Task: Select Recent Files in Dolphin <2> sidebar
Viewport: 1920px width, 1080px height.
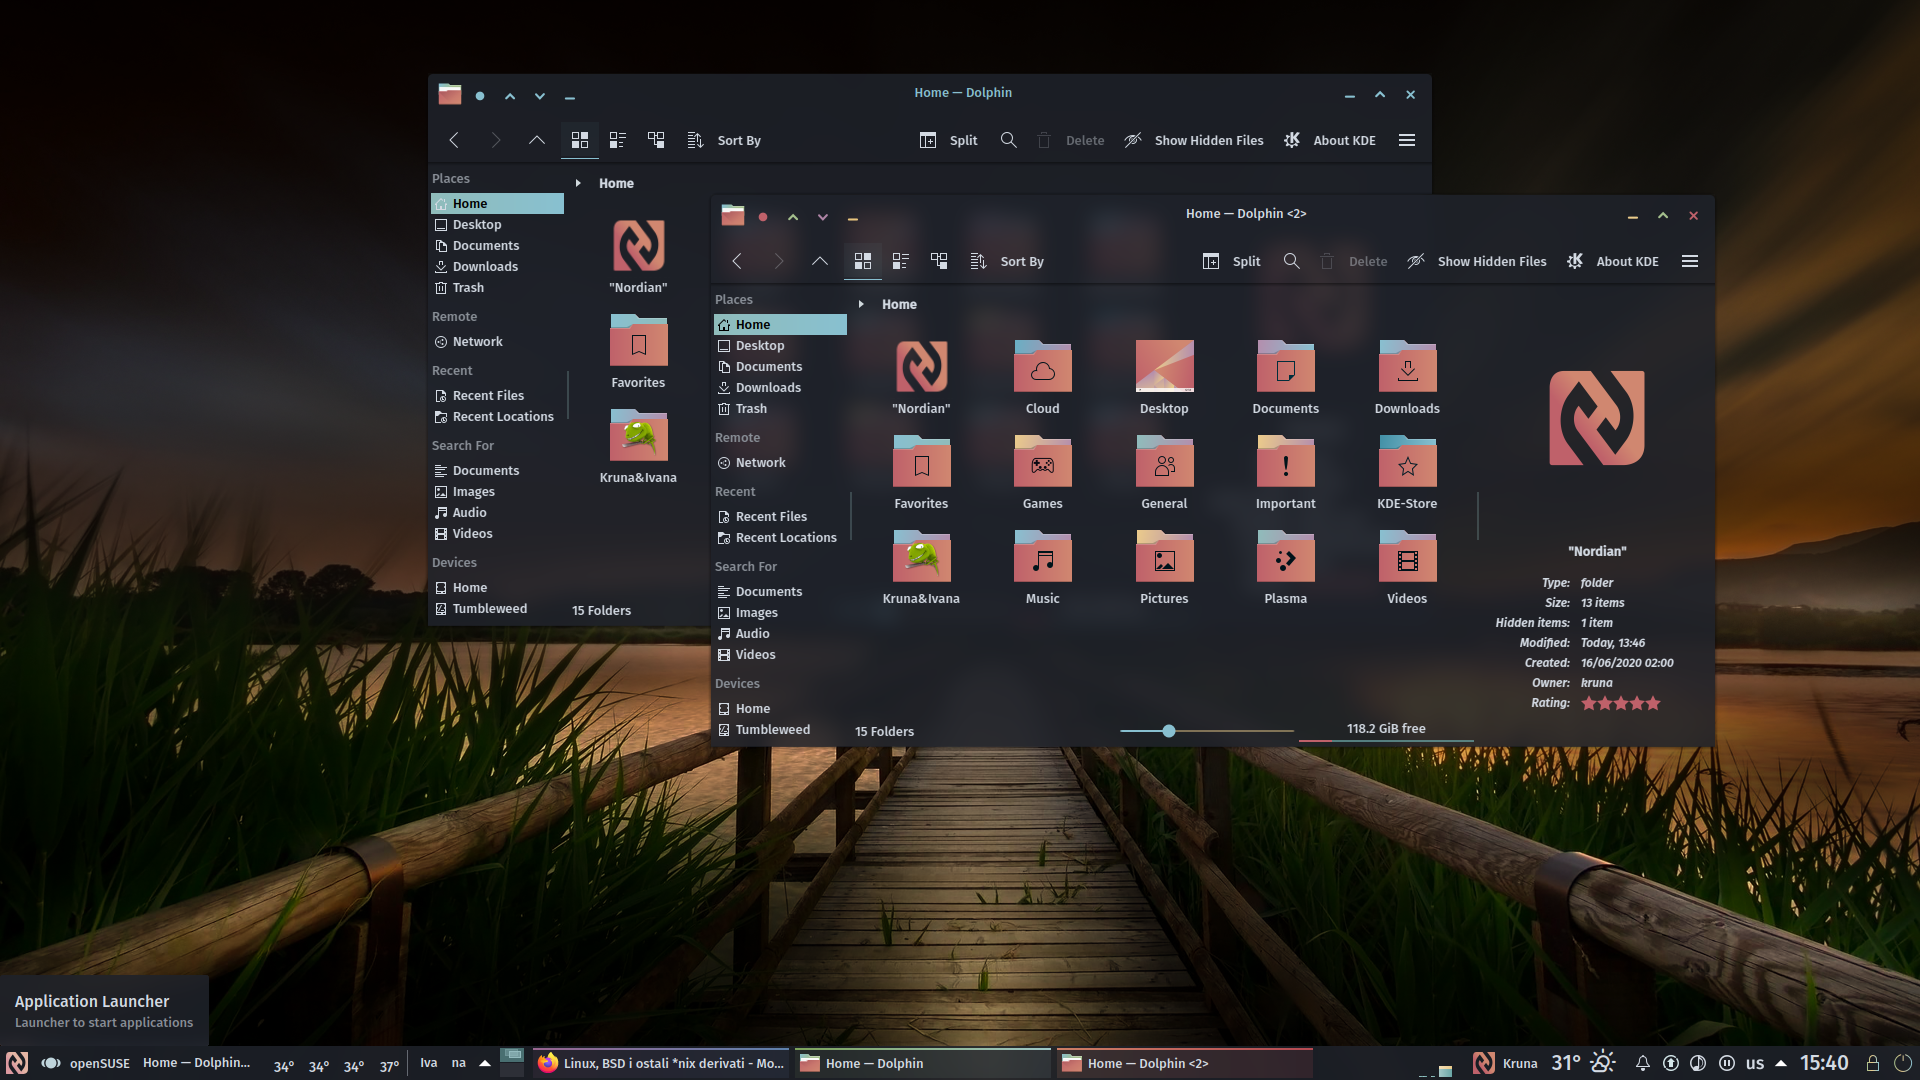Action: click(x=780, y=516)
